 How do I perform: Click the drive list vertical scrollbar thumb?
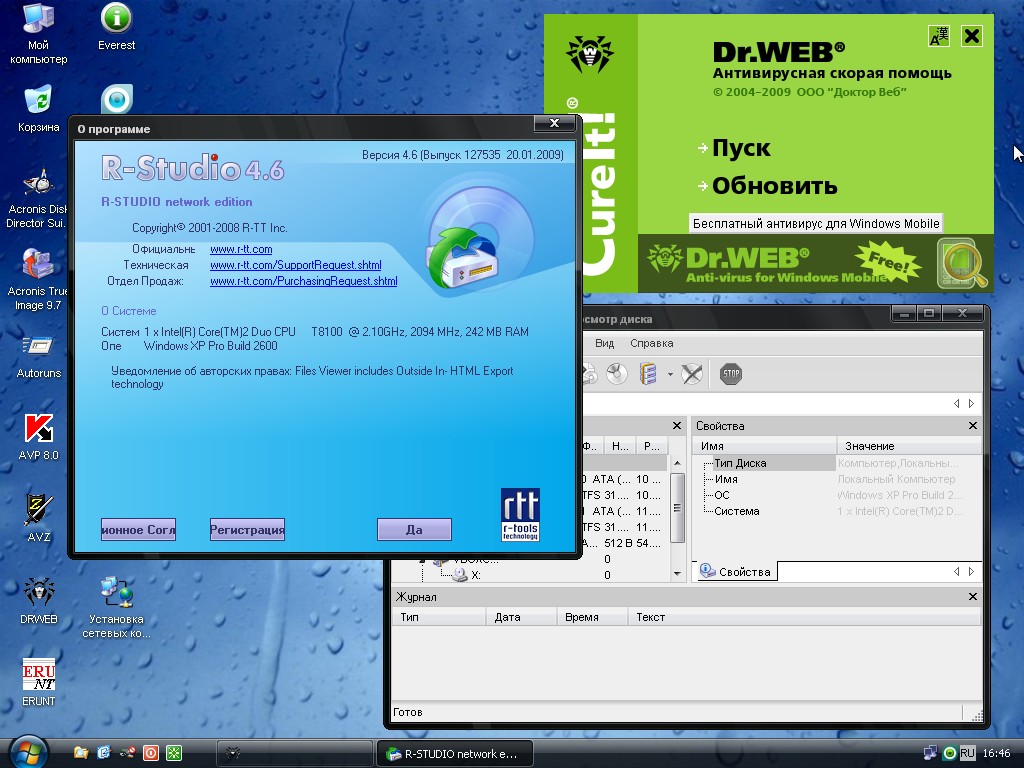coord(677,507)
